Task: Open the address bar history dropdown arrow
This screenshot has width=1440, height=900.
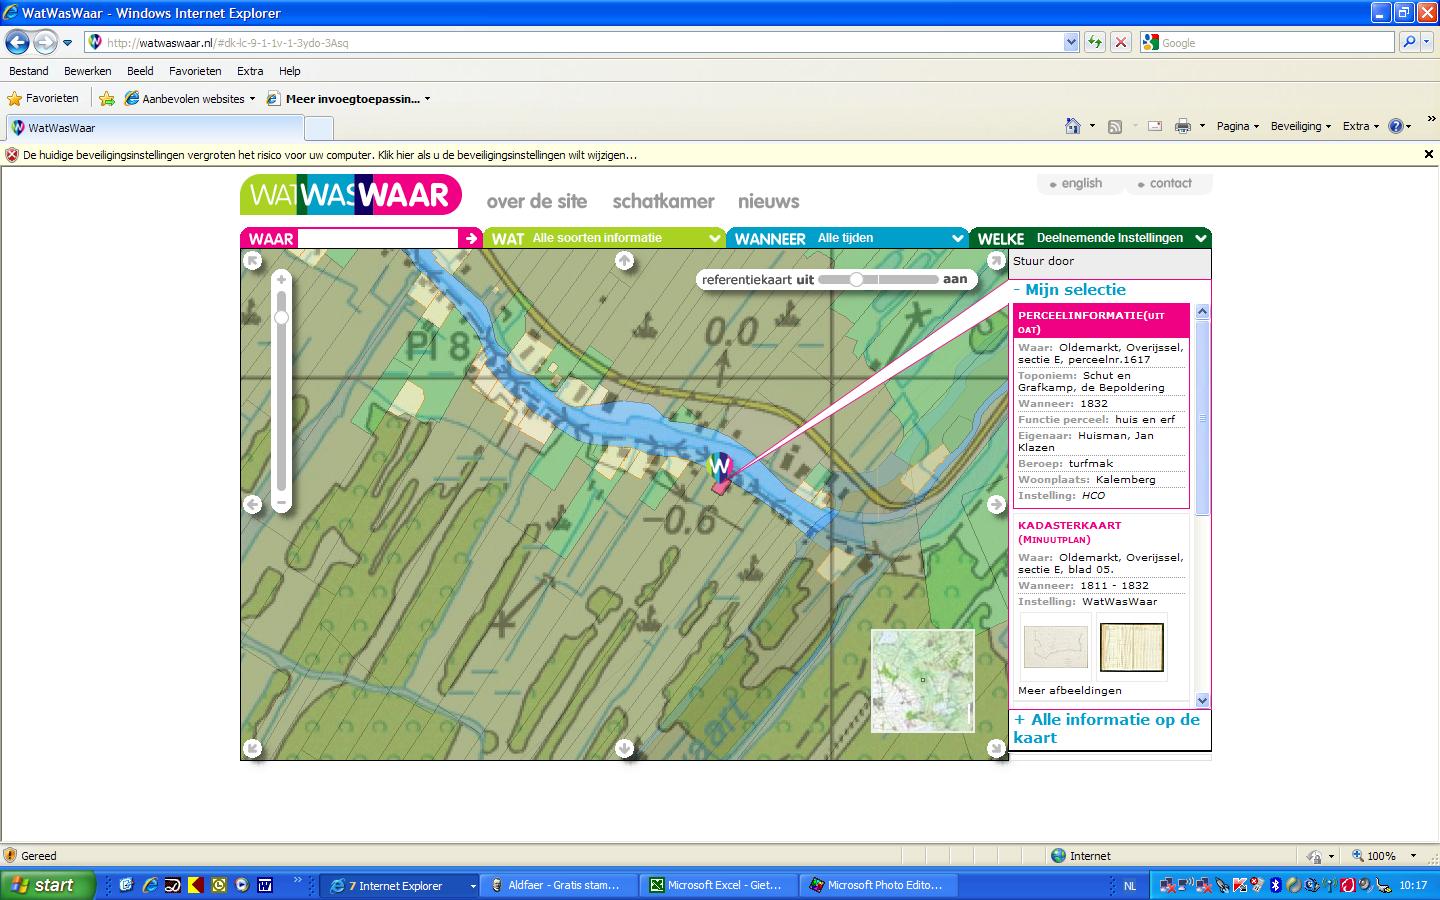Action: point(1071,42)
